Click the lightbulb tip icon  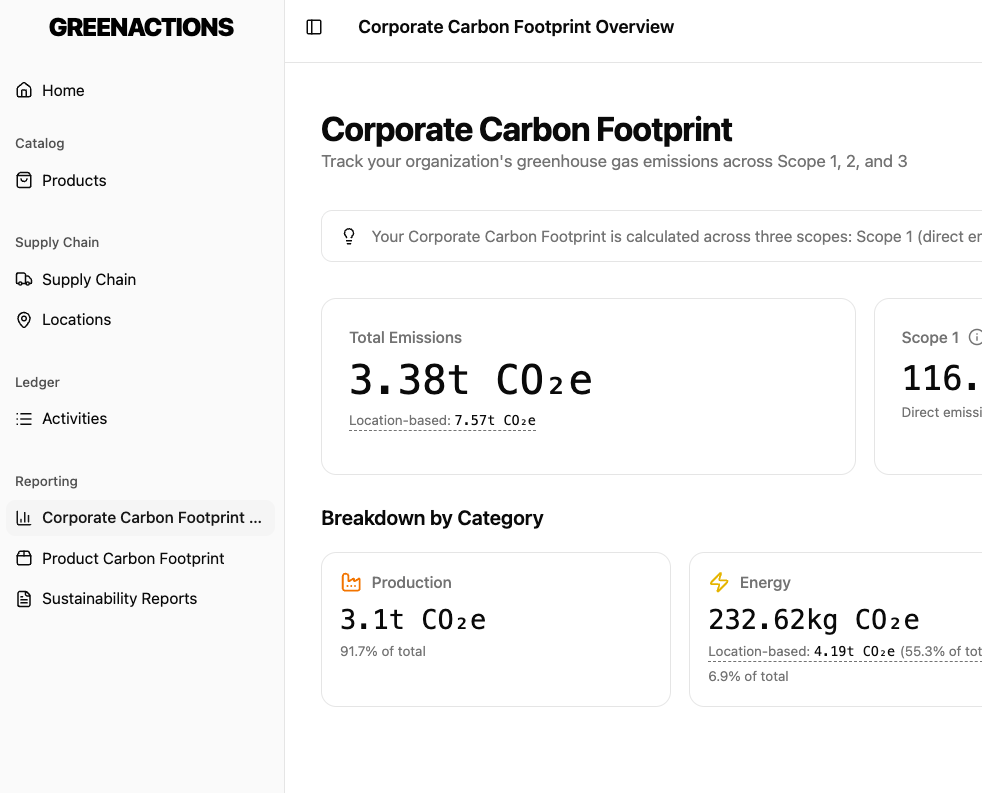click(349, 236)
